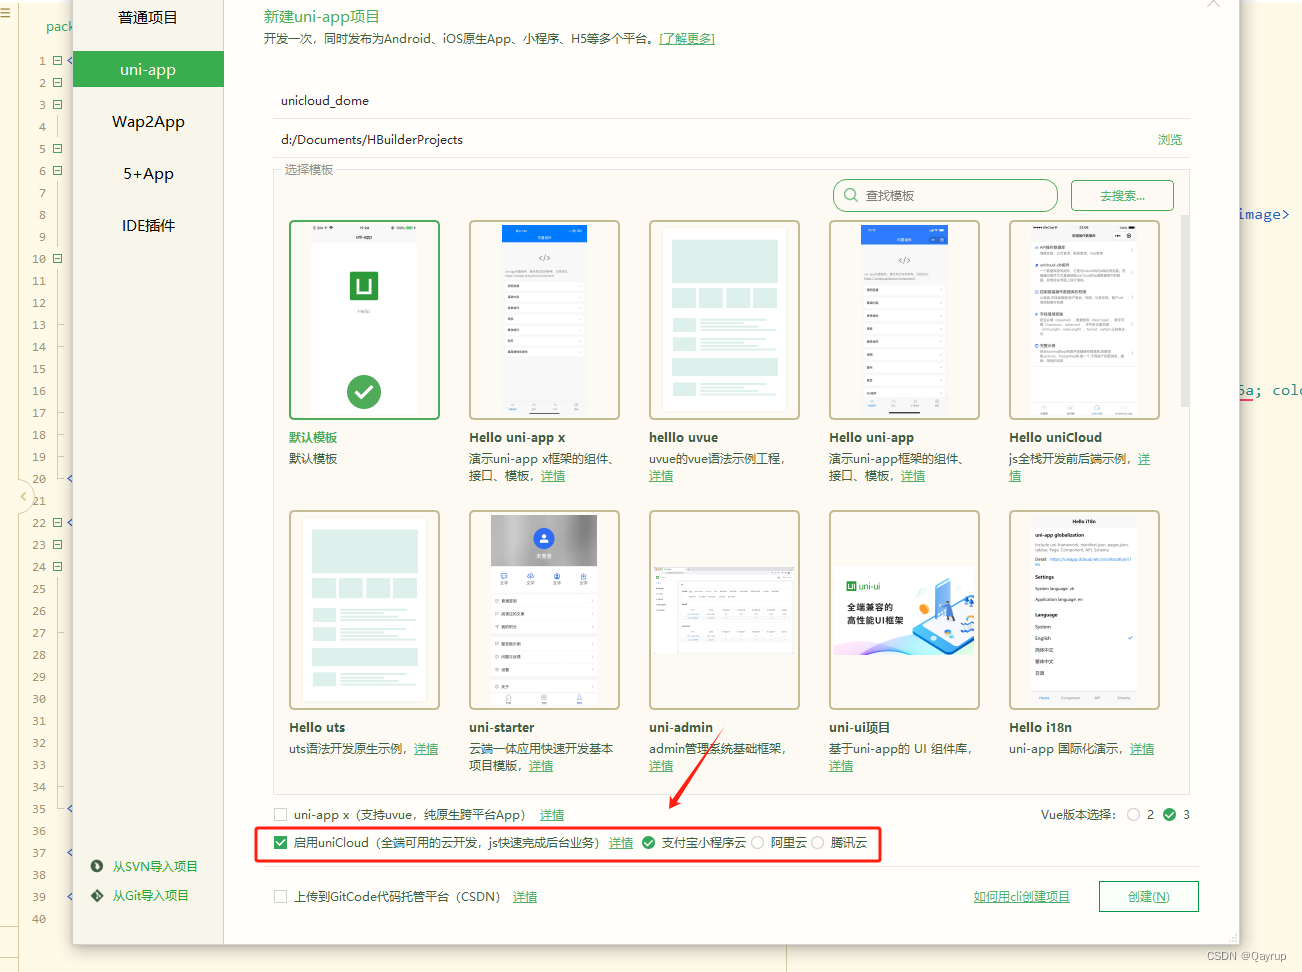
Task: Select the uni-app project type tab
Action: pos(148,70)
